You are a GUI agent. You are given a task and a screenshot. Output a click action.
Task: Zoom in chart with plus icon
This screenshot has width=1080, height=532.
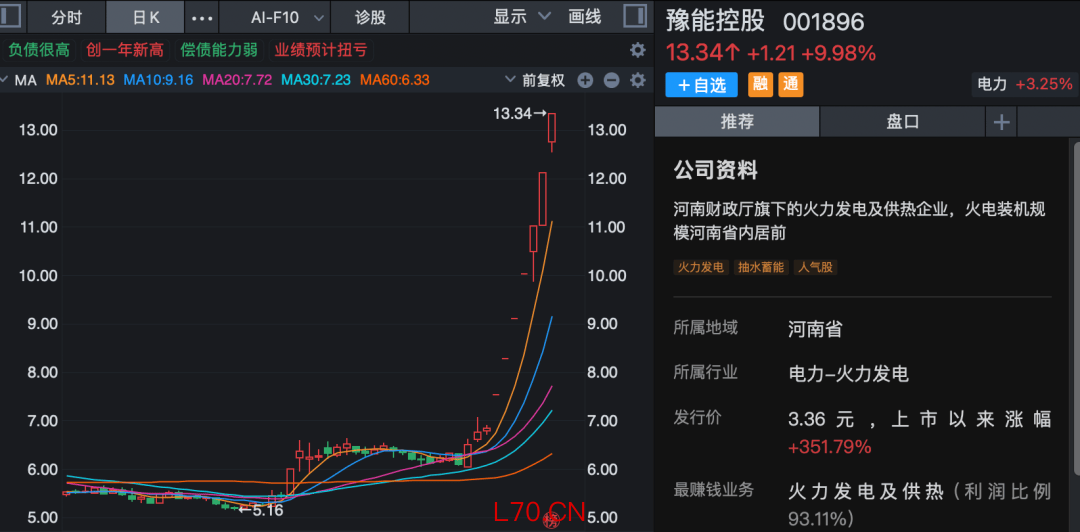coord(585,81)
